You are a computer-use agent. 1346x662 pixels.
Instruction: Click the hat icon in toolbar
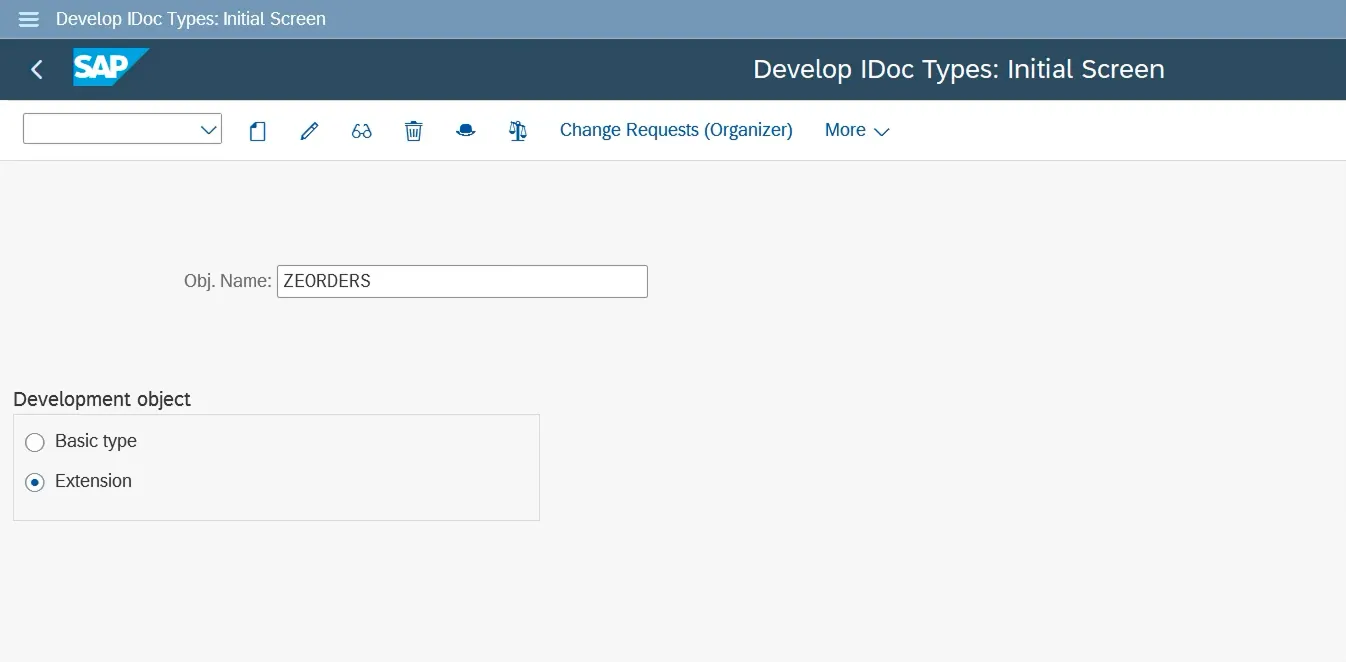(465, 131)
